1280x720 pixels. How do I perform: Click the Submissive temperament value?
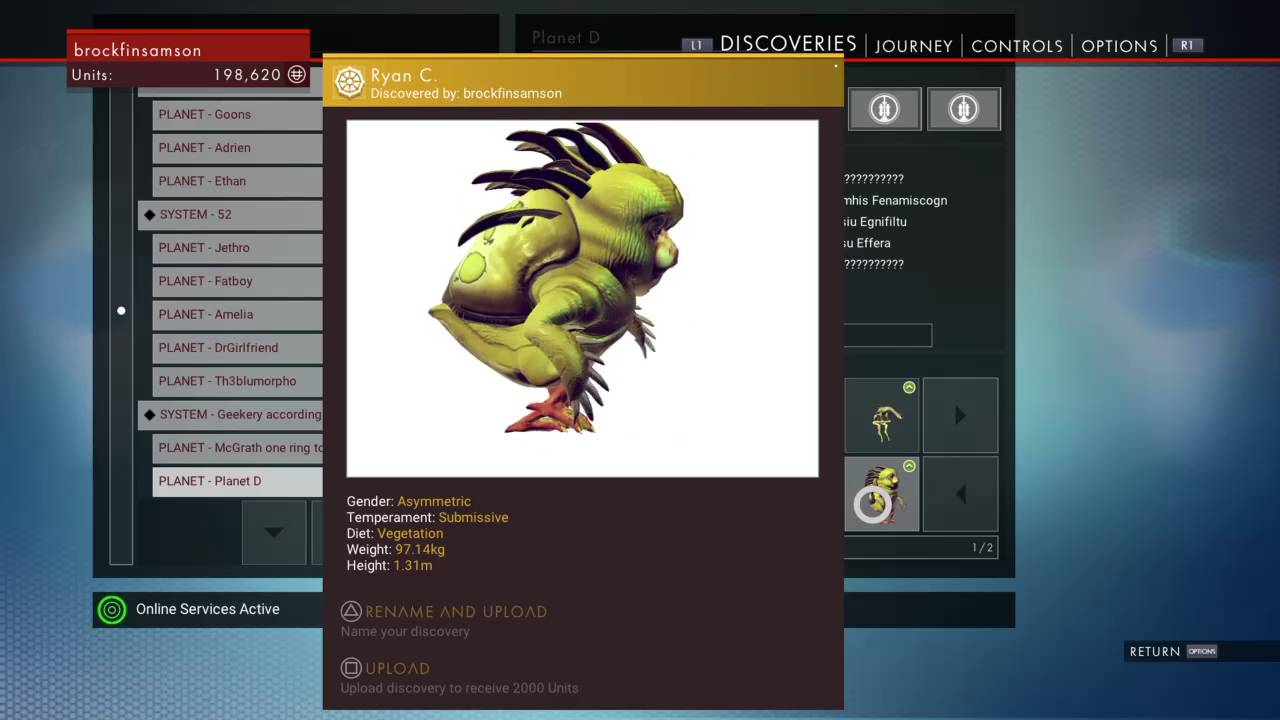[x=473, y=518]
